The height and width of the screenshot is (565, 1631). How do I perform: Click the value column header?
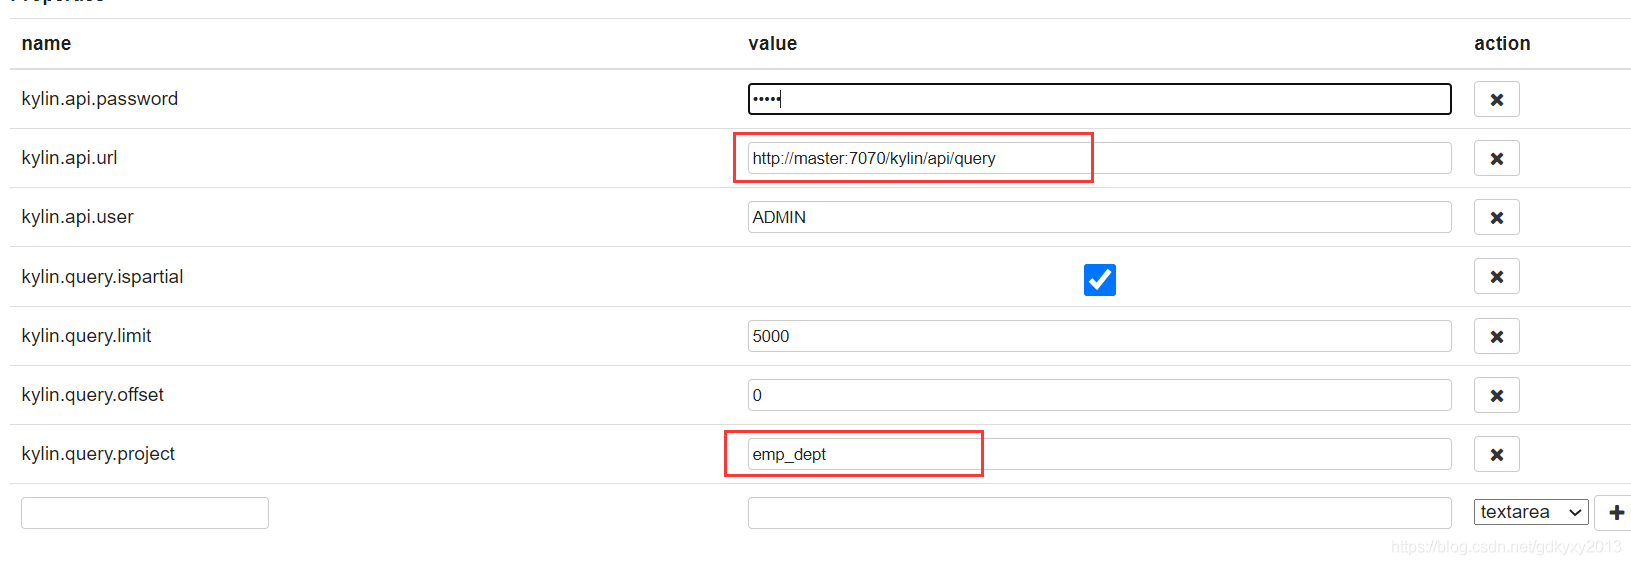(772, 44)
